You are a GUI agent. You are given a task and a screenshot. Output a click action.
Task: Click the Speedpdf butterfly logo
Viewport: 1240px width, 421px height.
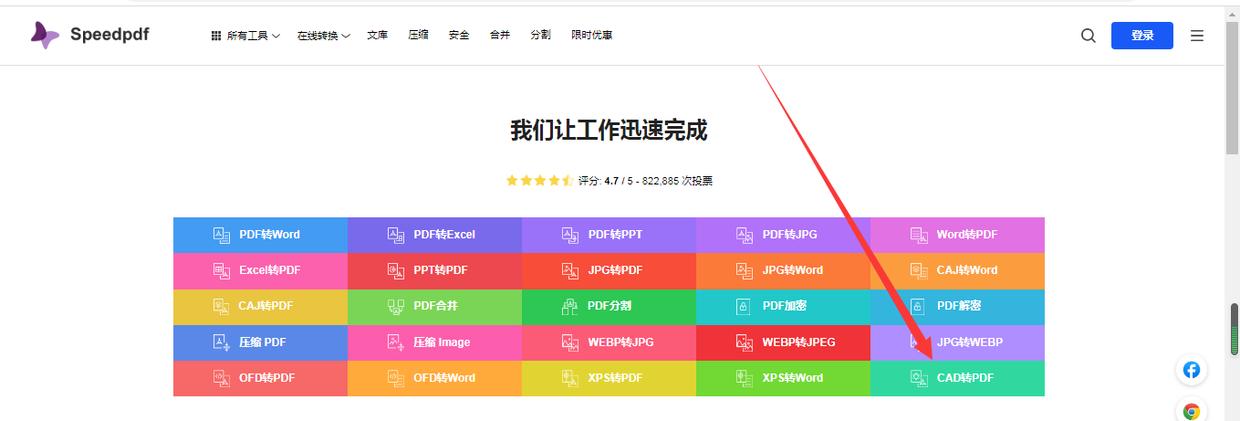click(44, 35)
